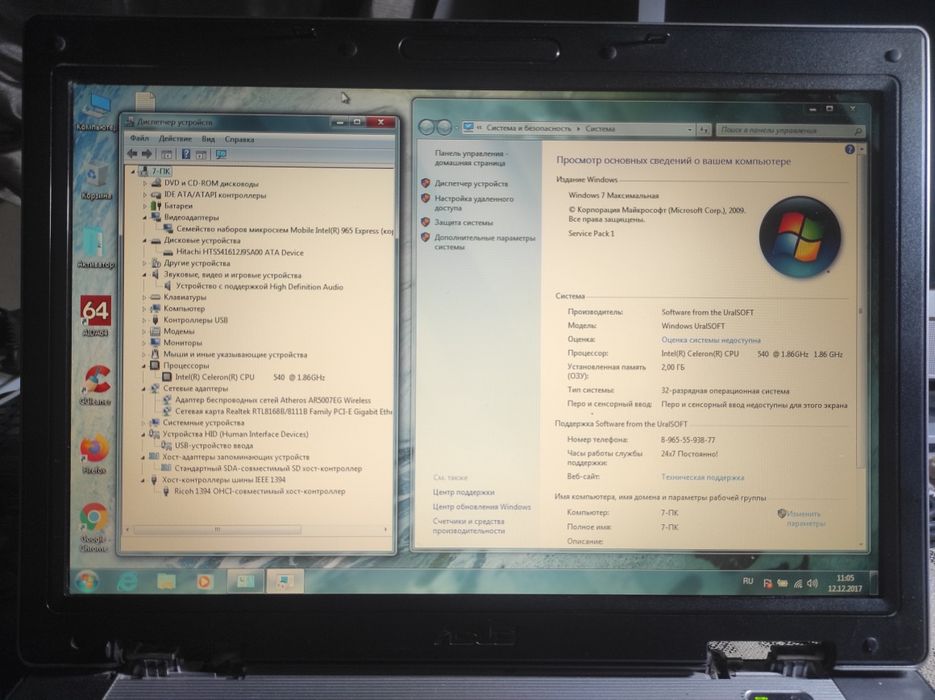This screenshot has height=700, width=935.
Task: Click the back button in System window
Action: [427, 128]
